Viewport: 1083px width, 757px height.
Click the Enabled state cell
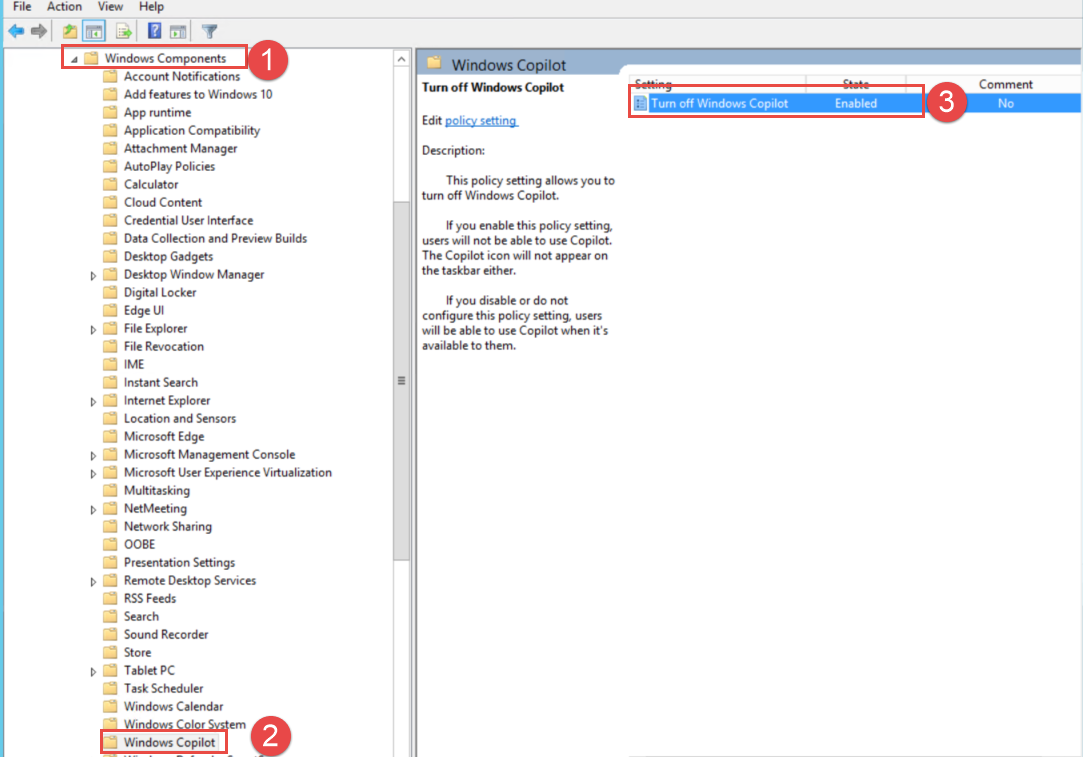pos(856,104)
